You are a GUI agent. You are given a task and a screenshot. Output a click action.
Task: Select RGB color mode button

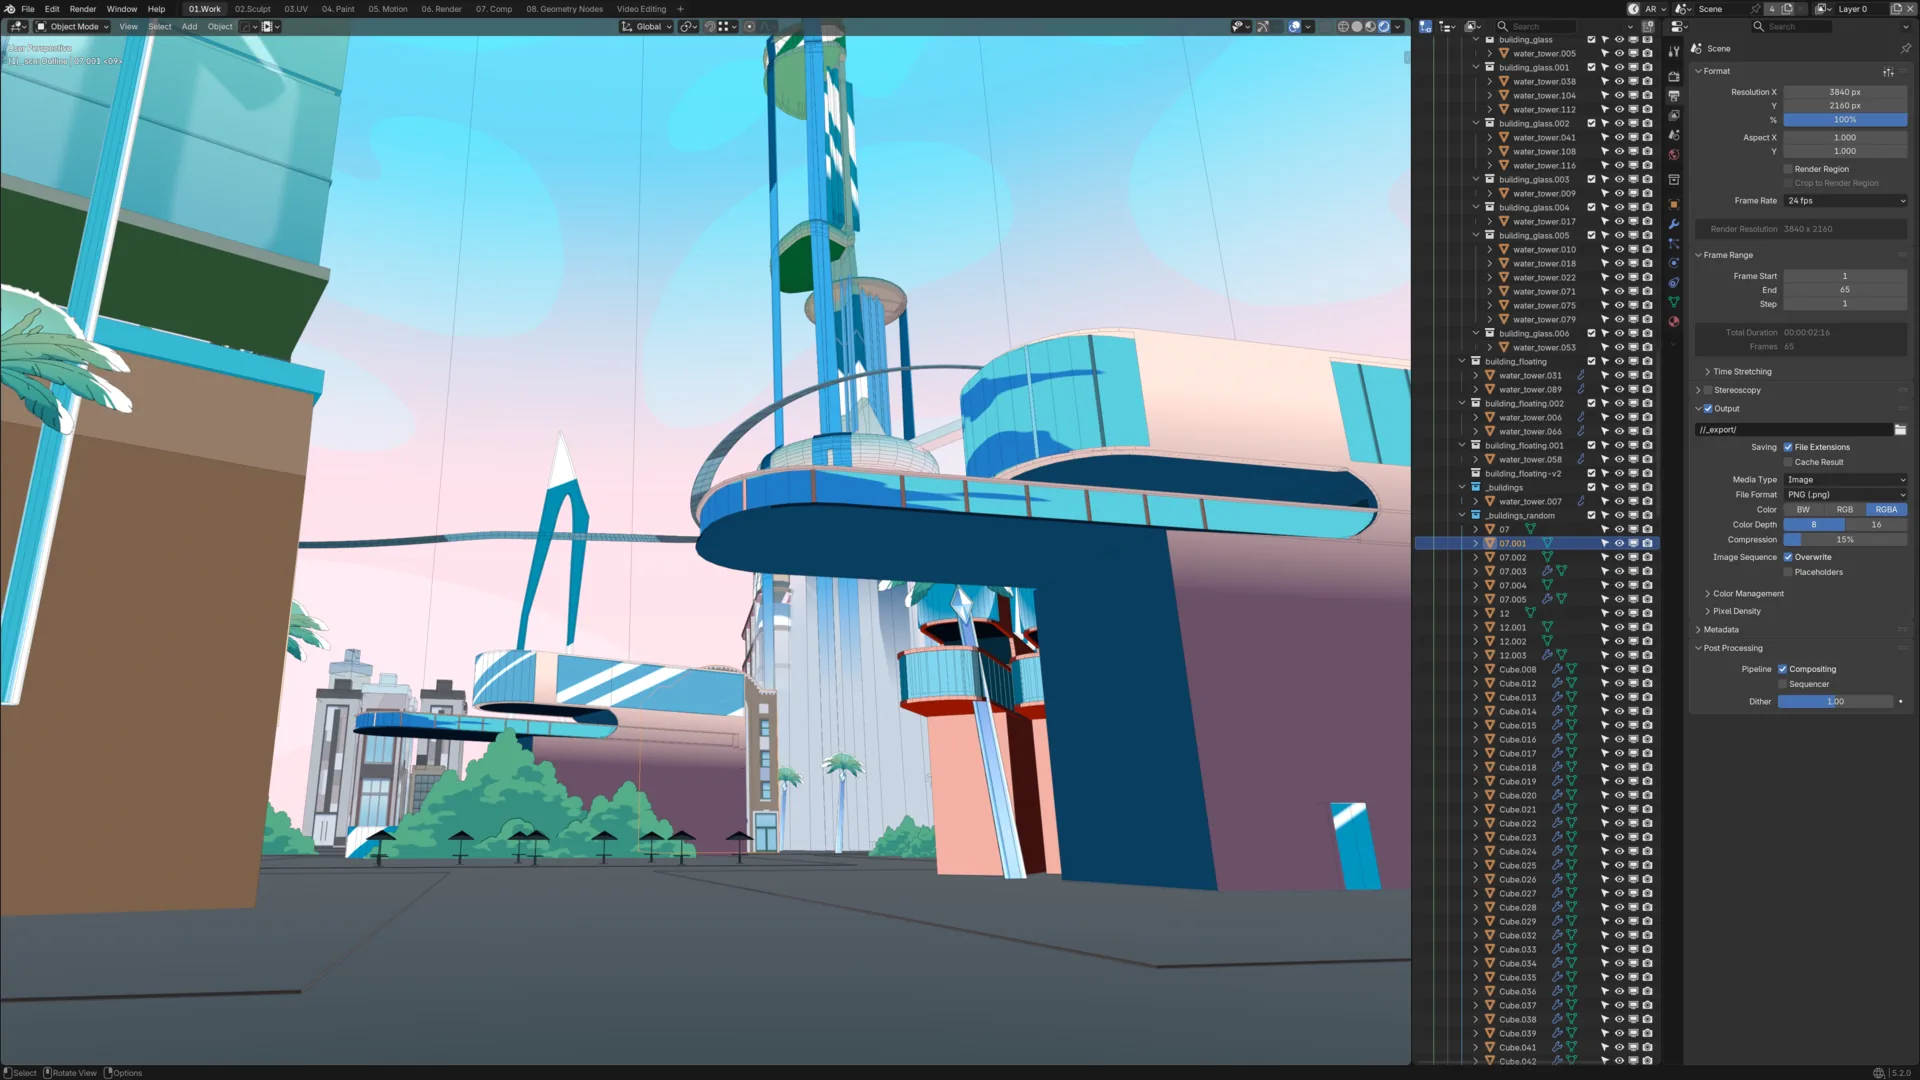pos(1845,510)
